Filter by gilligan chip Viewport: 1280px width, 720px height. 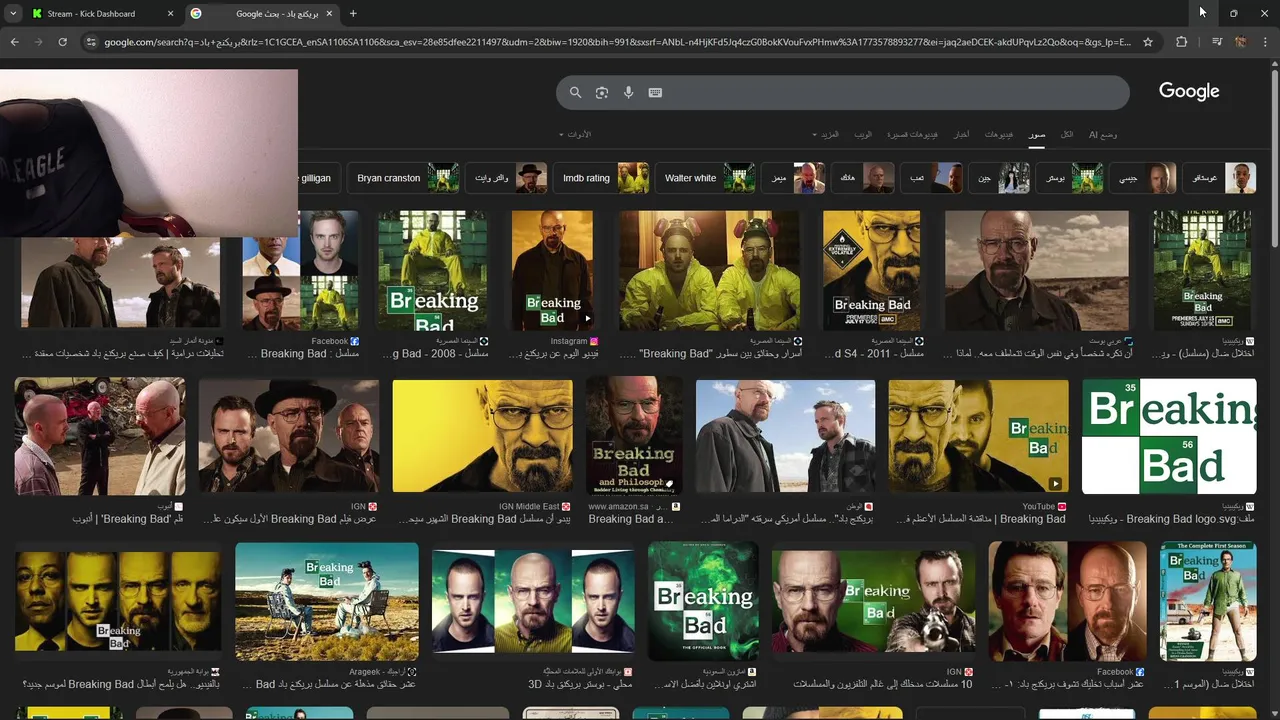pyautogui.click(x=320, y=178)
